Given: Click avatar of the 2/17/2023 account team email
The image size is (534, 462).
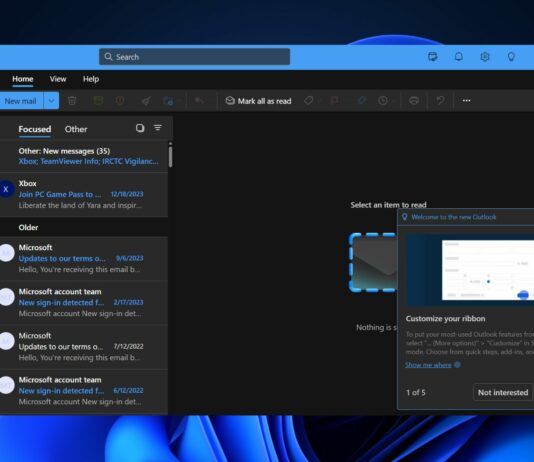Looking at the screenshot, I should pos(6,297).
